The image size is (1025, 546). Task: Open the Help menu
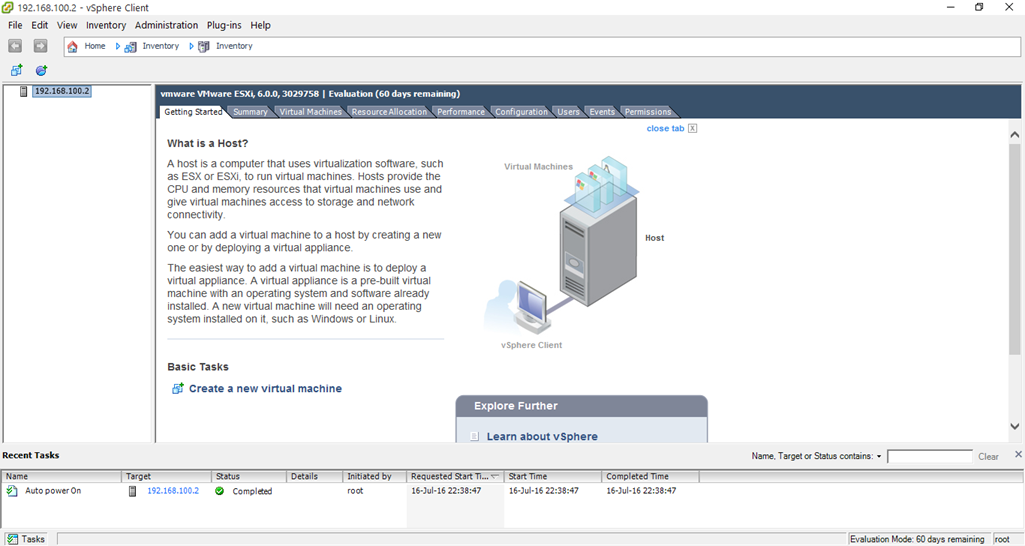(260, 25)
